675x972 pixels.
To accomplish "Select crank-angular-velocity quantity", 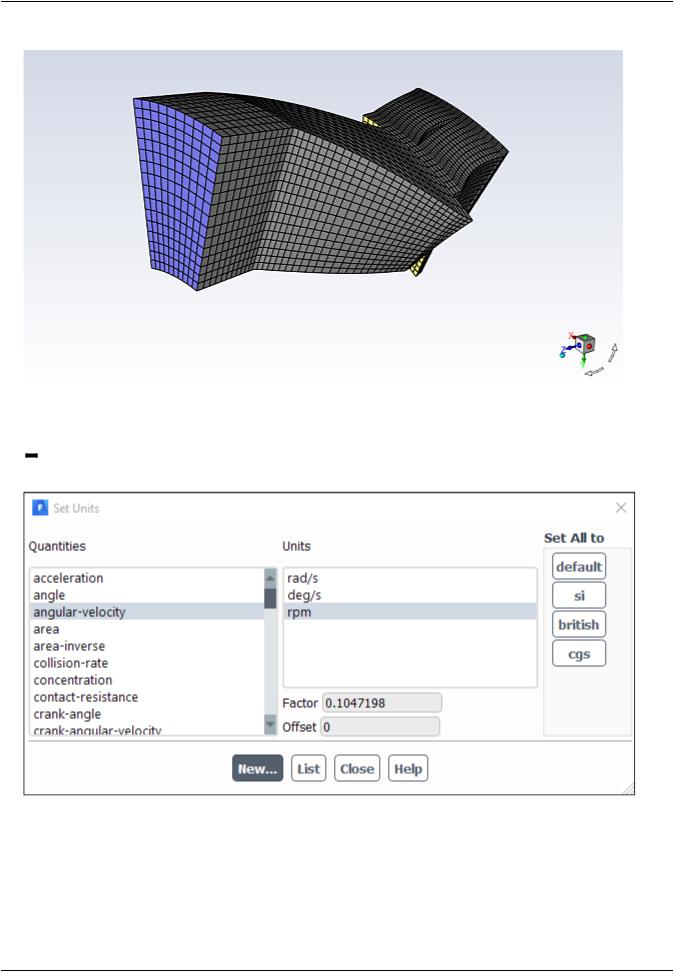I will 147,730.
